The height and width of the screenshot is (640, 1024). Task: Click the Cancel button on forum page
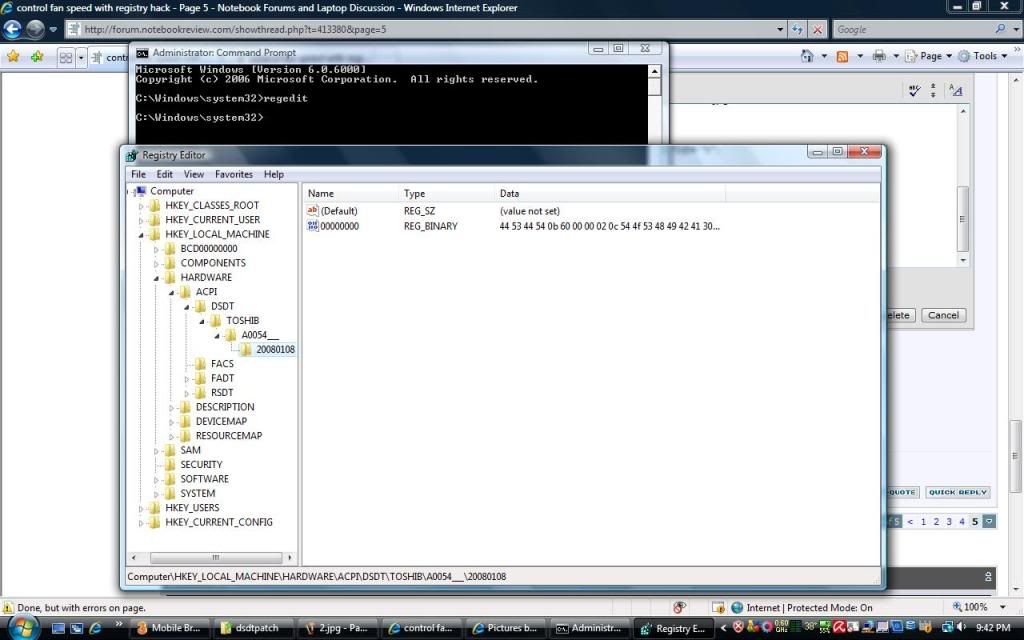tap(943, 315)
